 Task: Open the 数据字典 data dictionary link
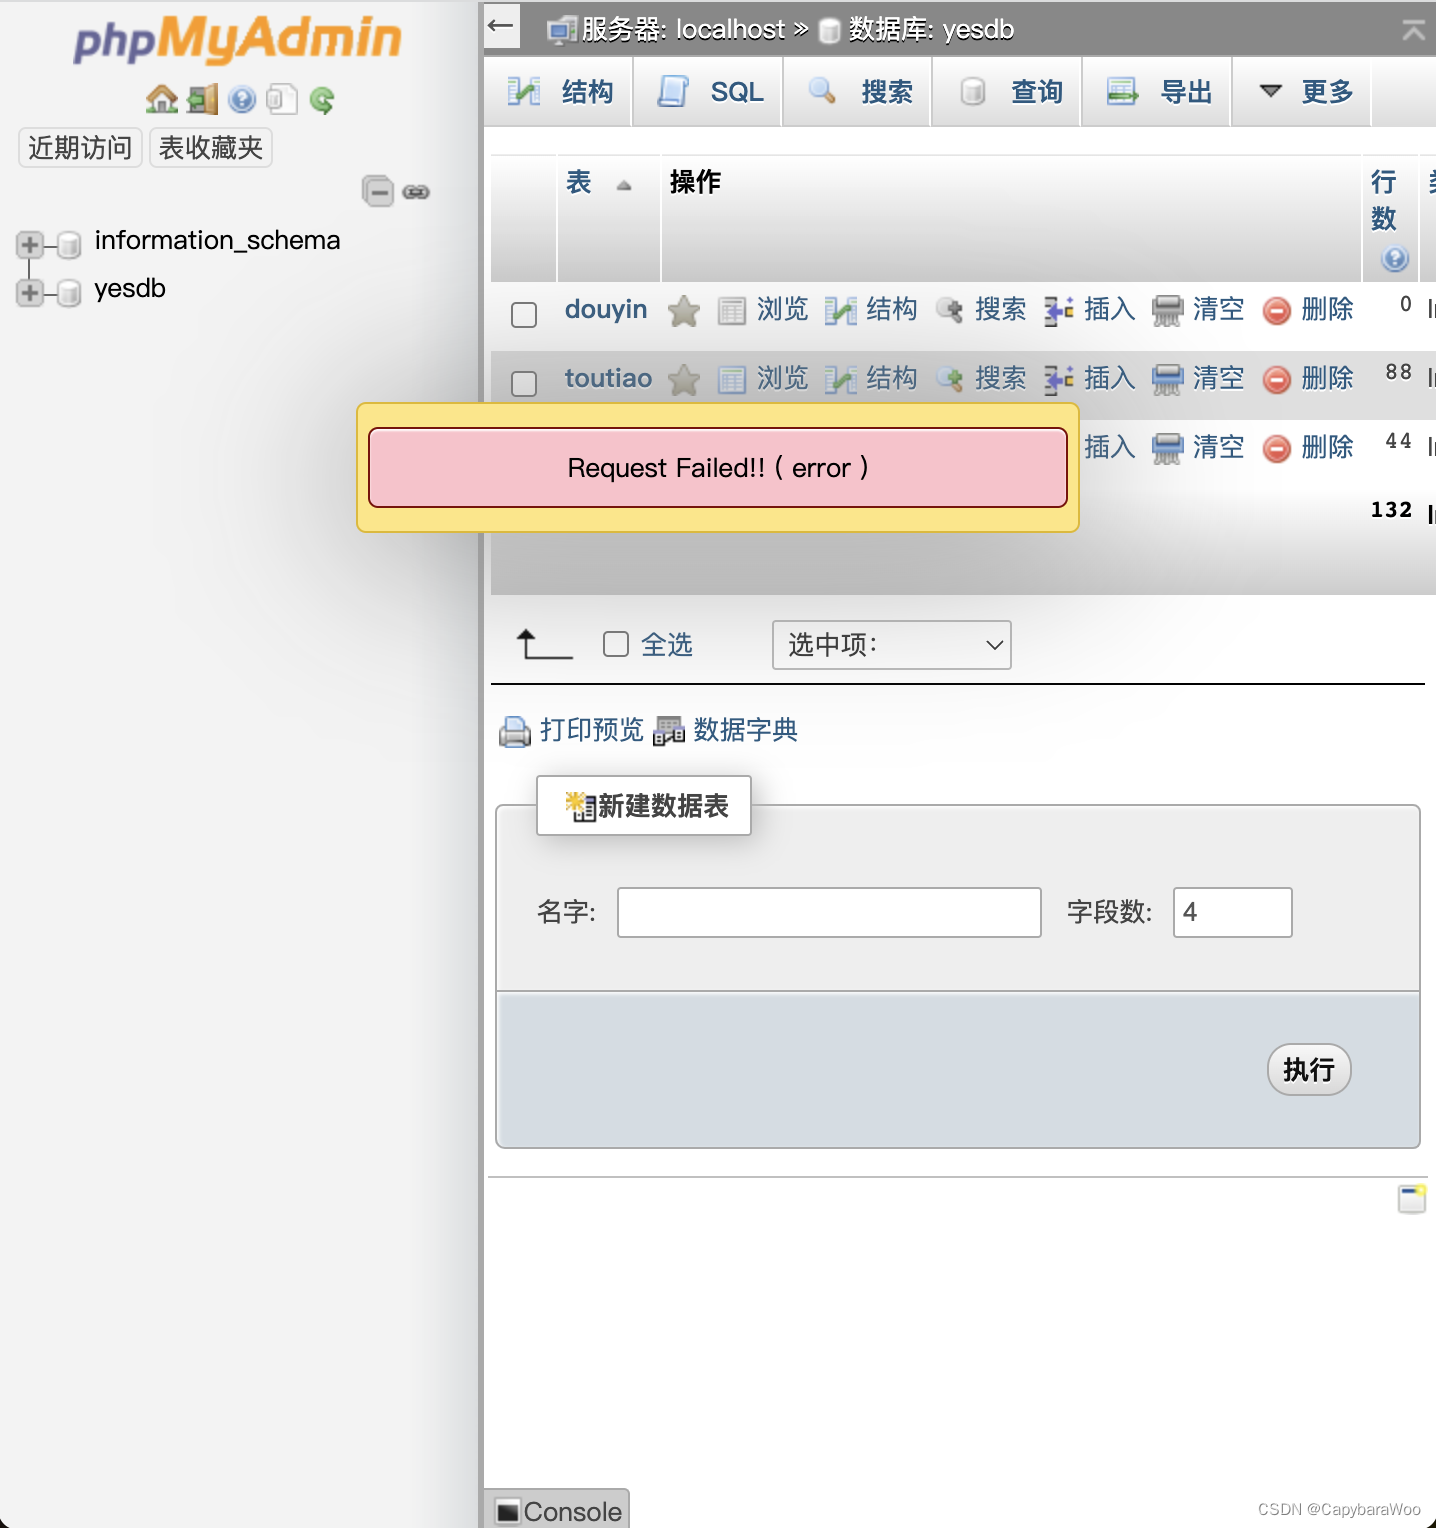pyautogui.click(x=745, y=731)
